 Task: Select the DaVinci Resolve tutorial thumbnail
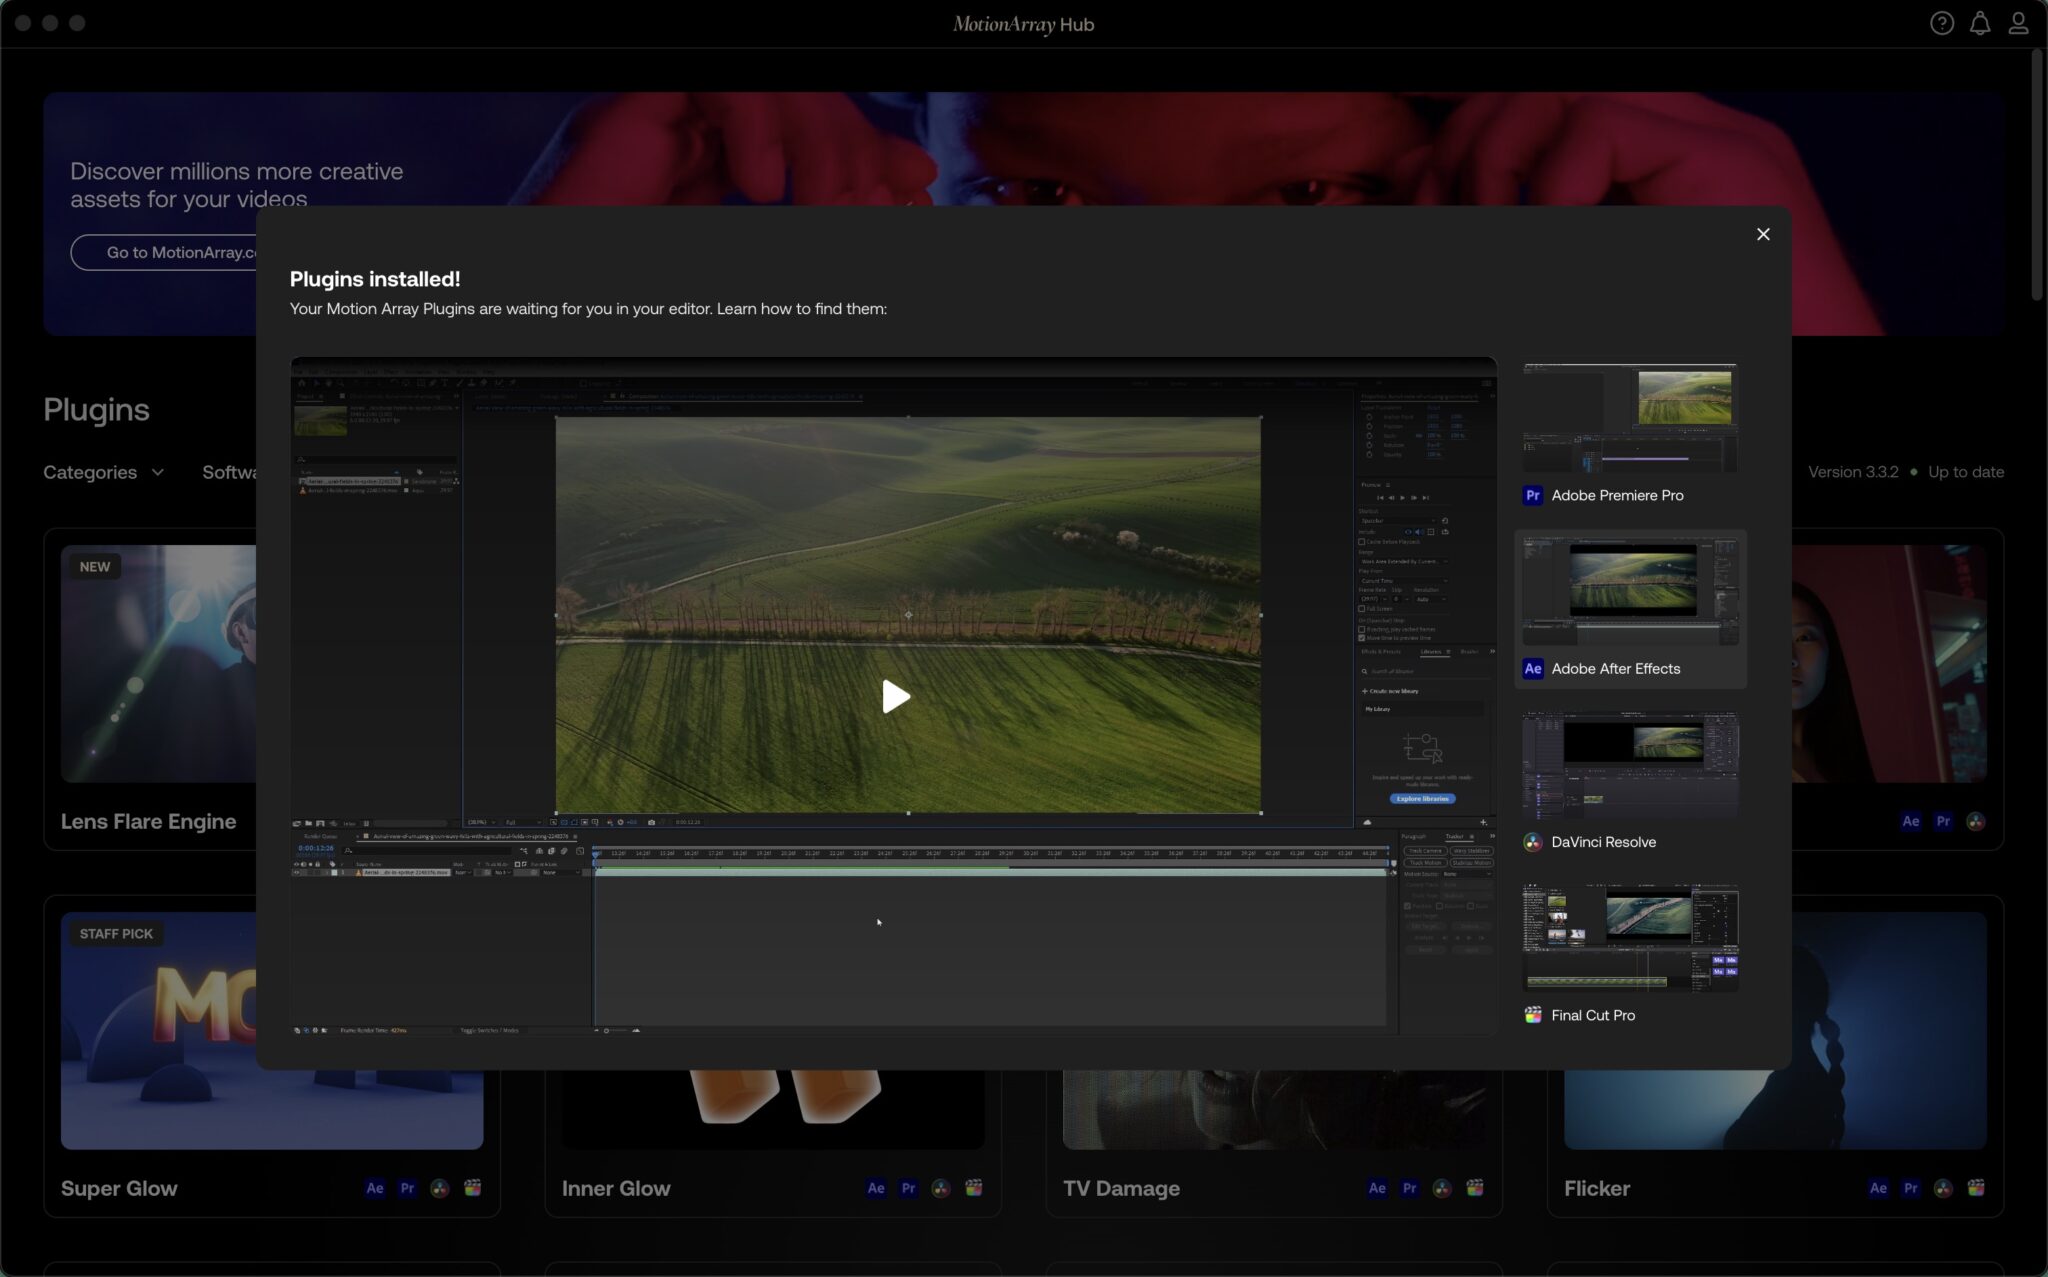pyautogui.click(x=1629, y=766)
